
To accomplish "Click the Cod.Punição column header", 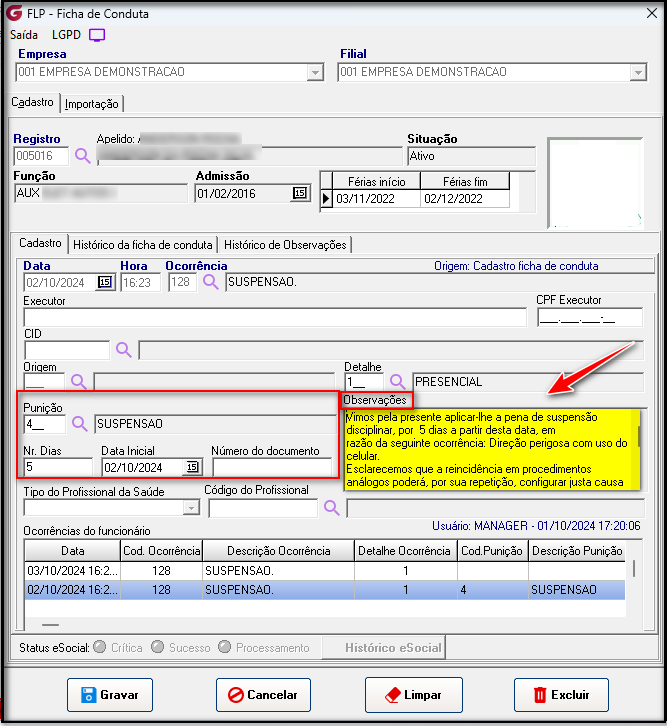I will tap(493, 551).
